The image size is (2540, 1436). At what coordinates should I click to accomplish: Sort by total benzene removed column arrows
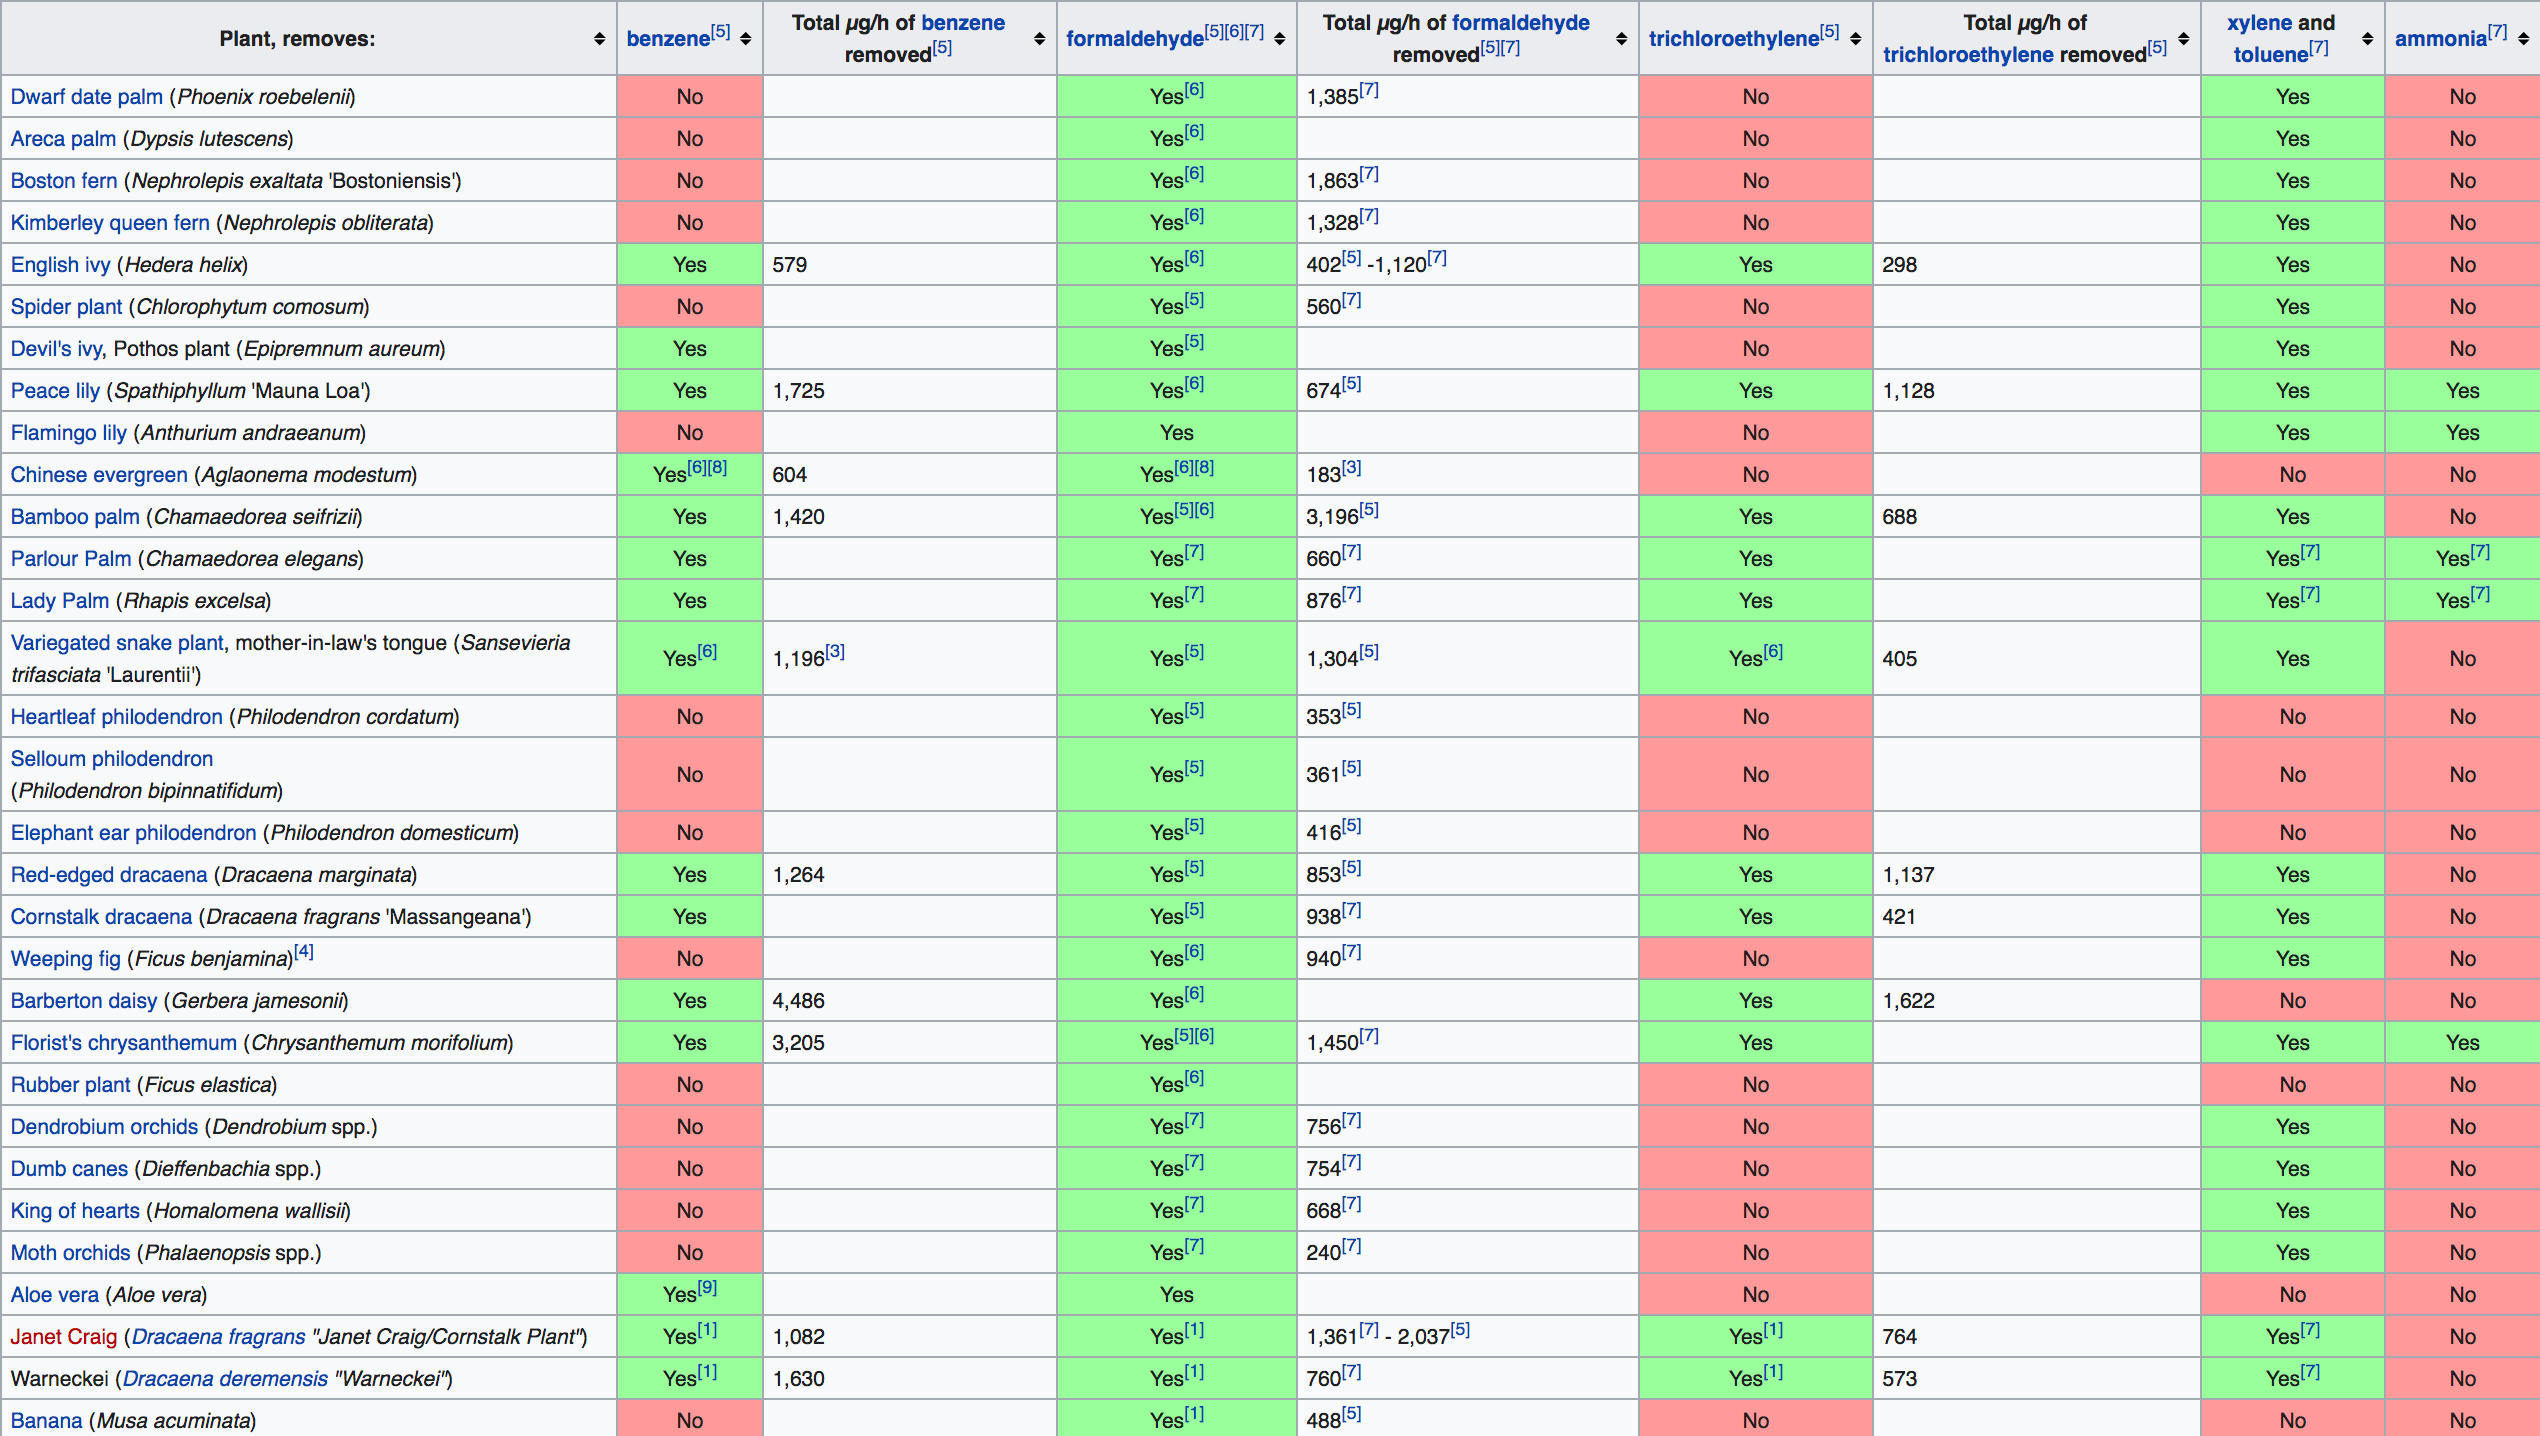tap(1039, 39)
